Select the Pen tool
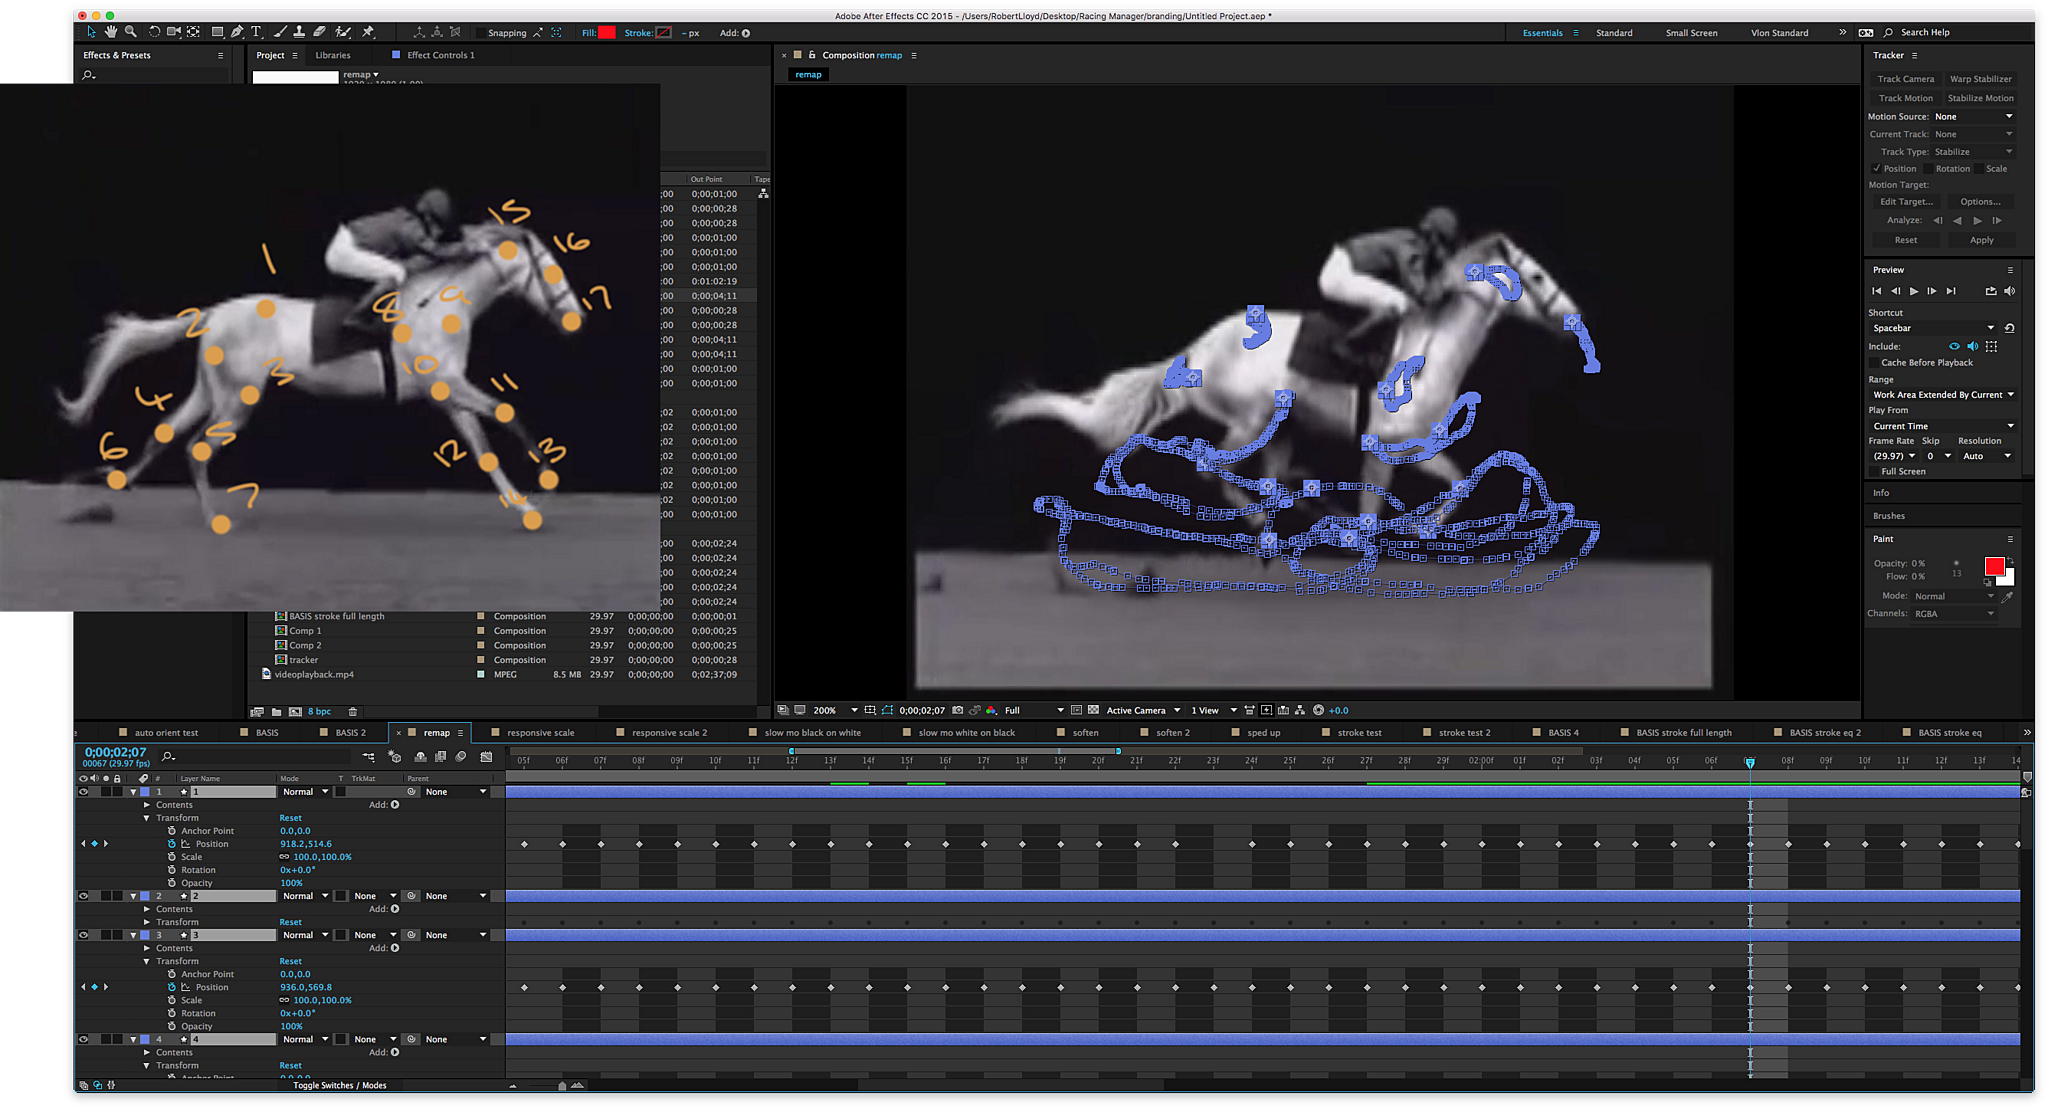This screenshot has width=2048, height=1109. coord(237,32)
